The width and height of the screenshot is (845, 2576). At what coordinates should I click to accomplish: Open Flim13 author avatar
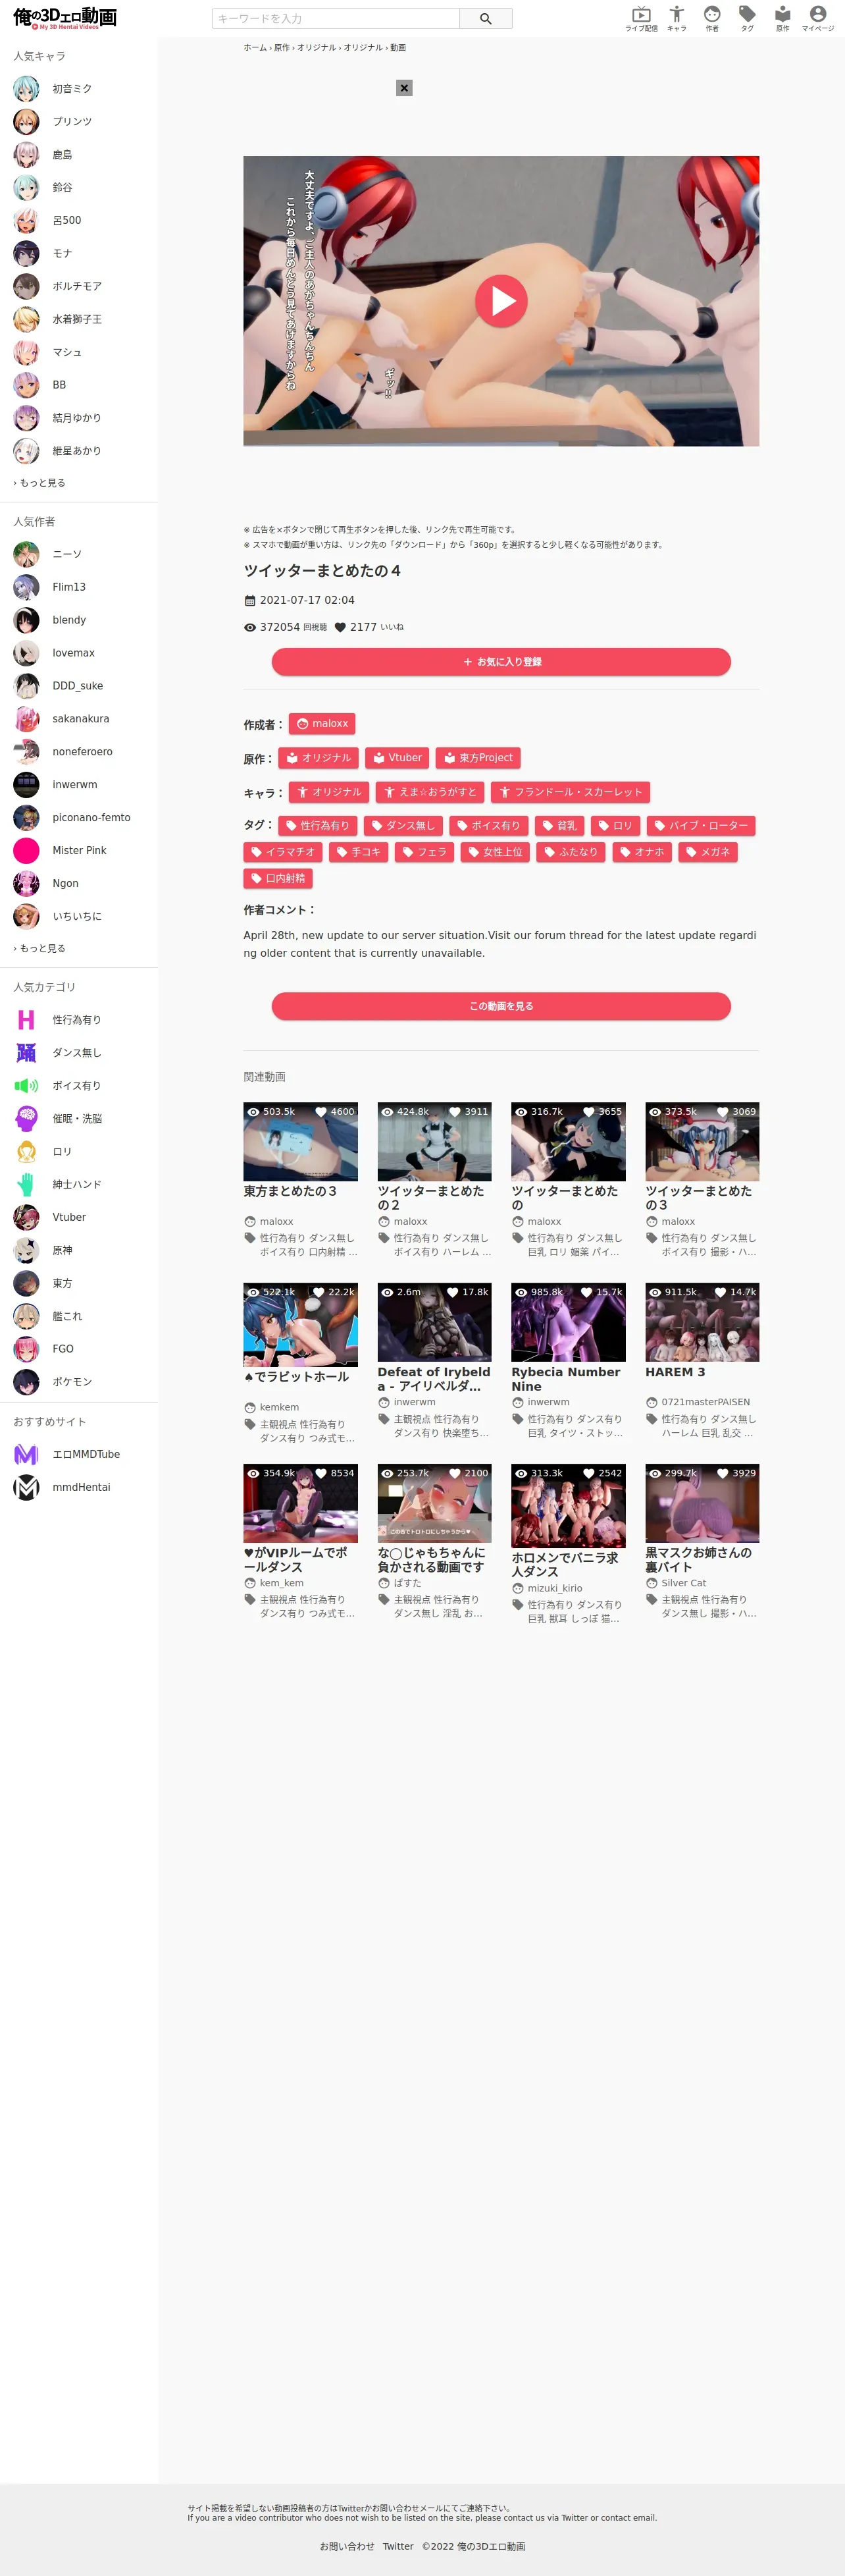26,587
